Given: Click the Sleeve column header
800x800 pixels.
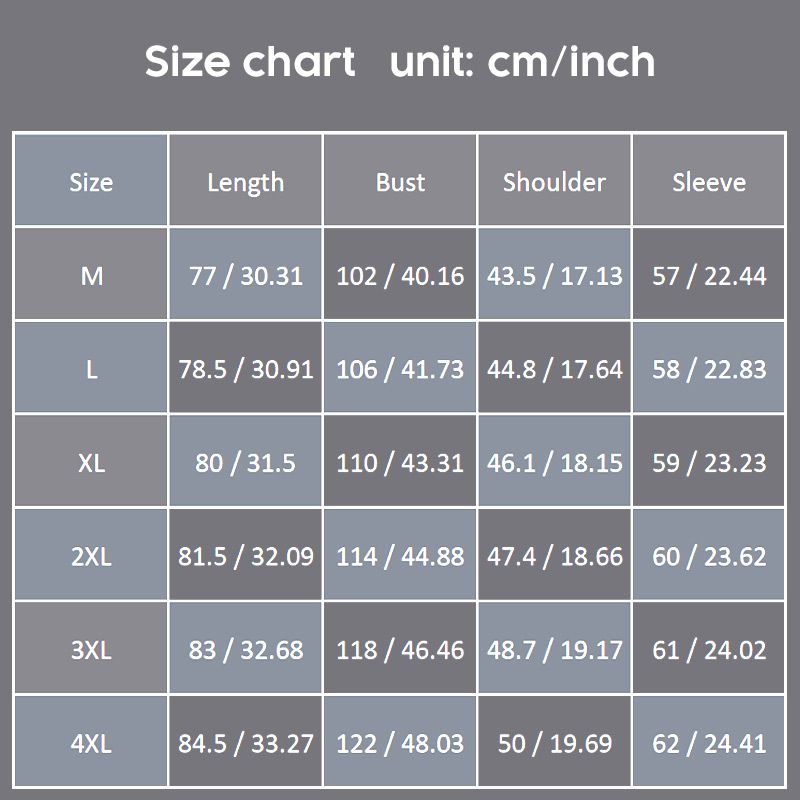Looking at the screenshot, I should 709,181.
